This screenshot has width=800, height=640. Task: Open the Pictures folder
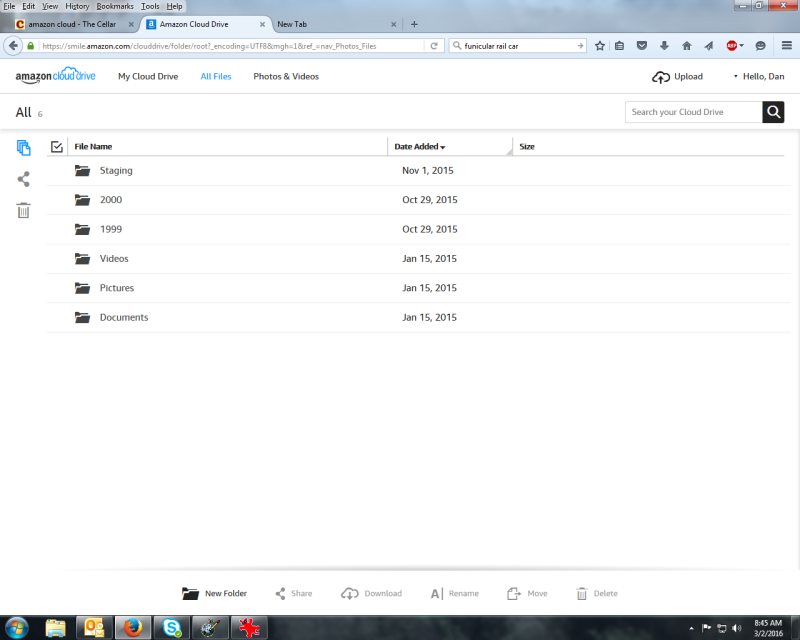coord(116,288)
